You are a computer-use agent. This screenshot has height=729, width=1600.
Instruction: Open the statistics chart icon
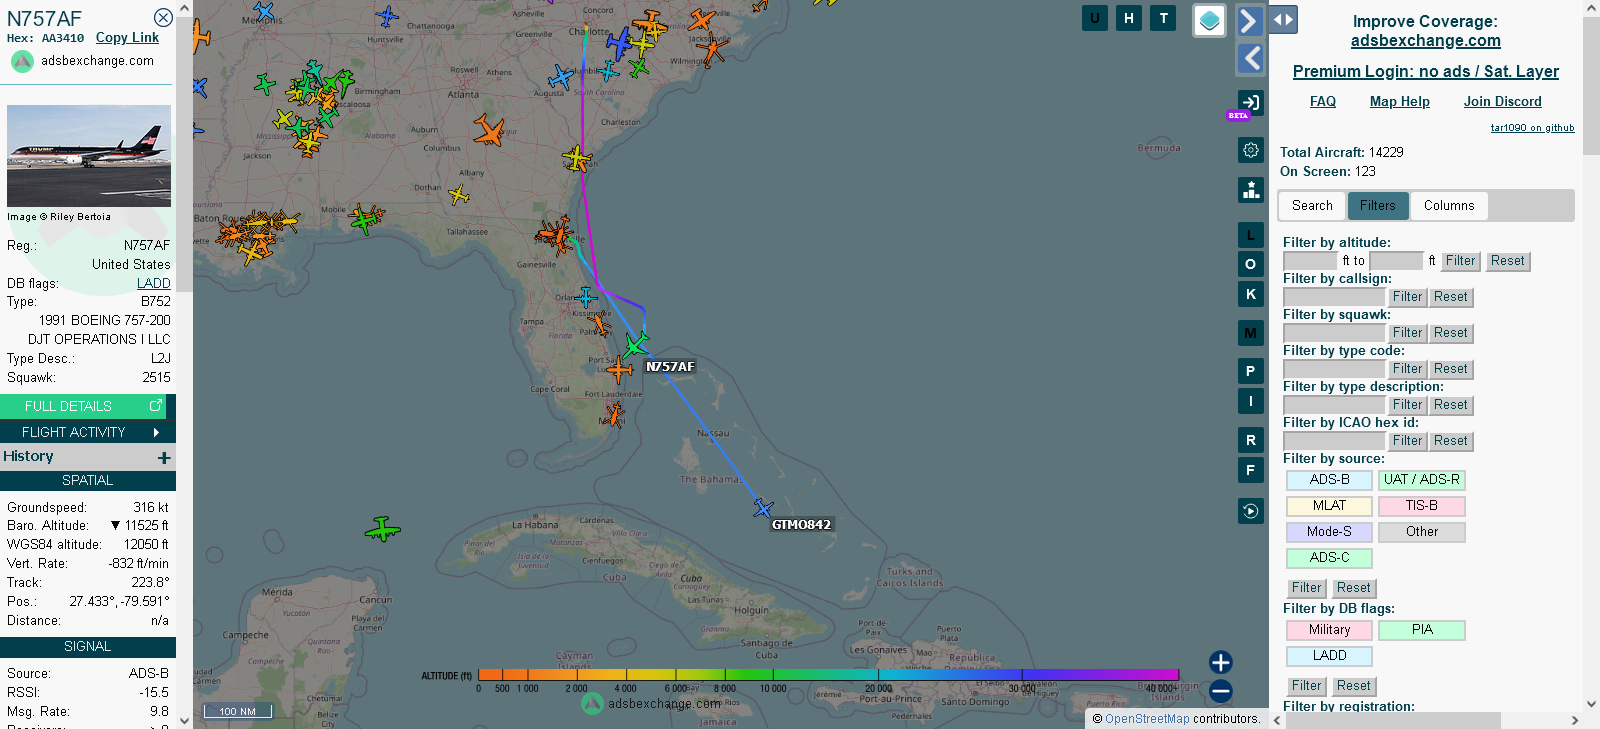(1251, 190)
